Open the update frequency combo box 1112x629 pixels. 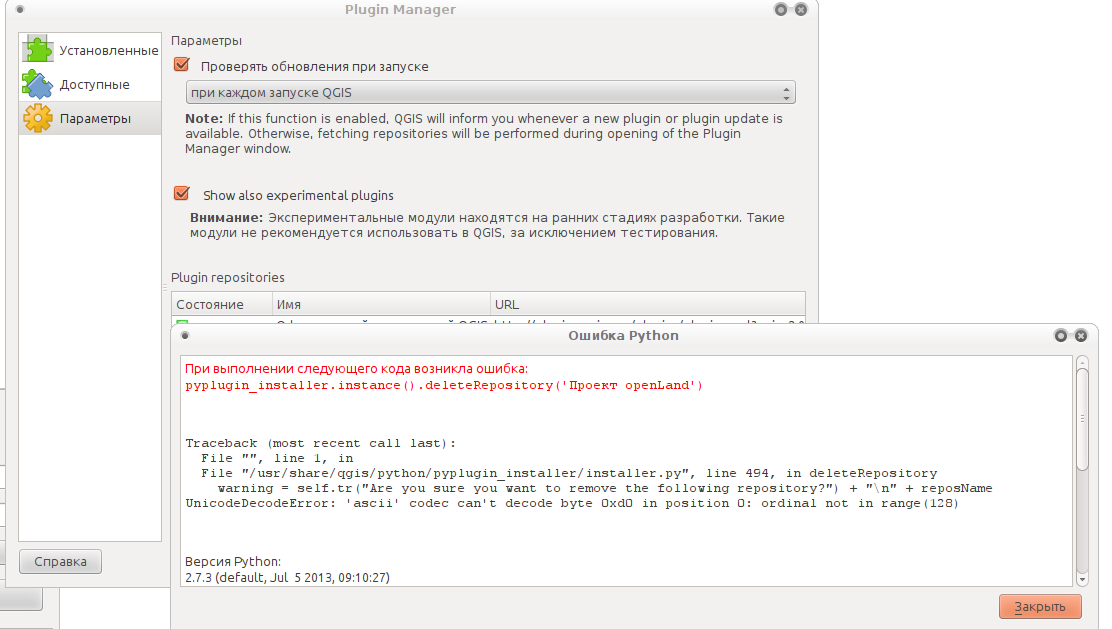[490, 92]
